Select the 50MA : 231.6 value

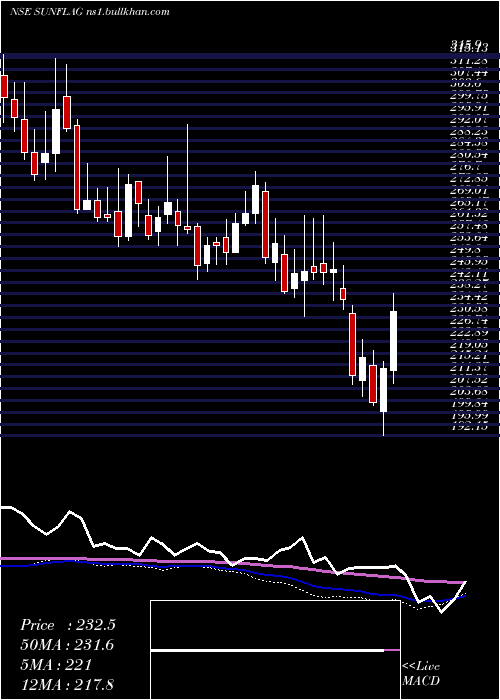click(67, 645)
